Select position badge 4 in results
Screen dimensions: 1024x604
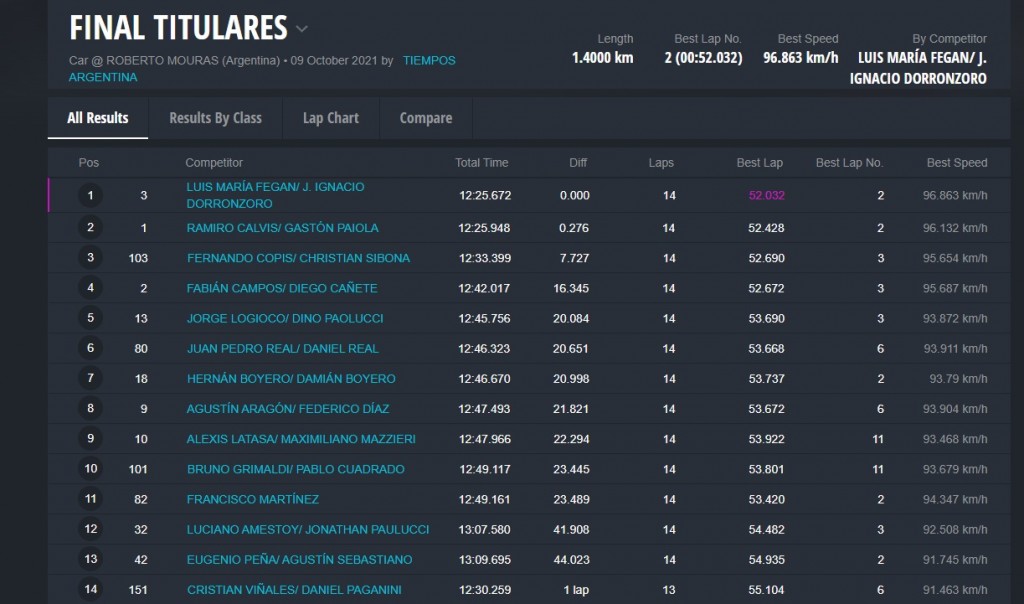(x=90, y=287)
